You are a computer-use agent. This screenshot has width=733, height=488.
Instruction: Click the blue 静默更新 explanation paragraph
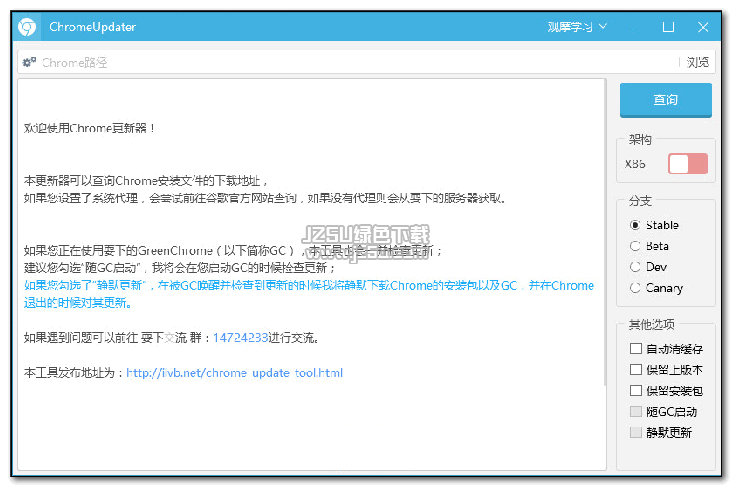309,294
